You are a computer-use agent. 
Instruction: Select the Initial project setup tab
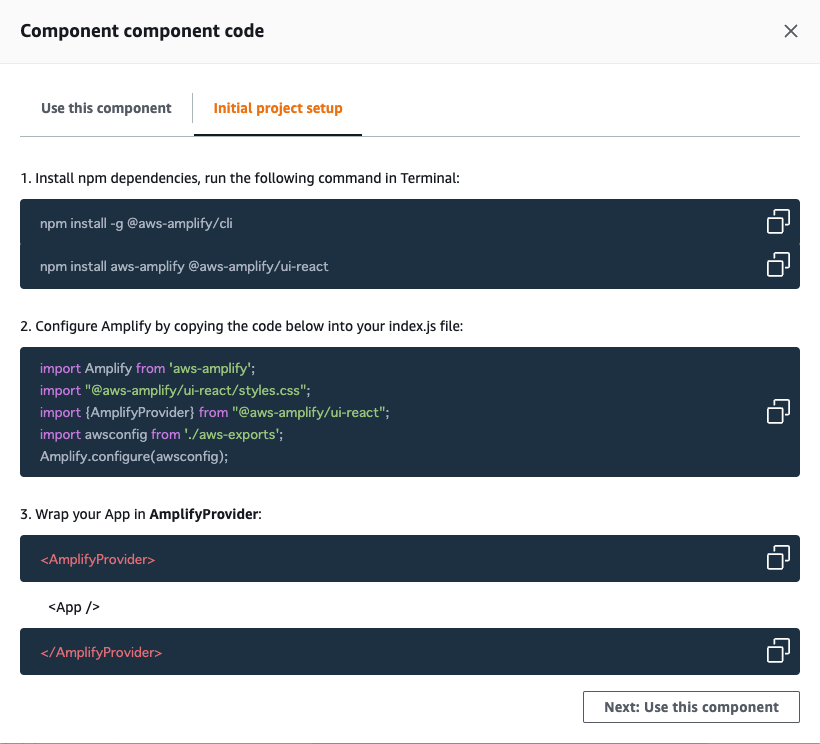coord(278,108)
